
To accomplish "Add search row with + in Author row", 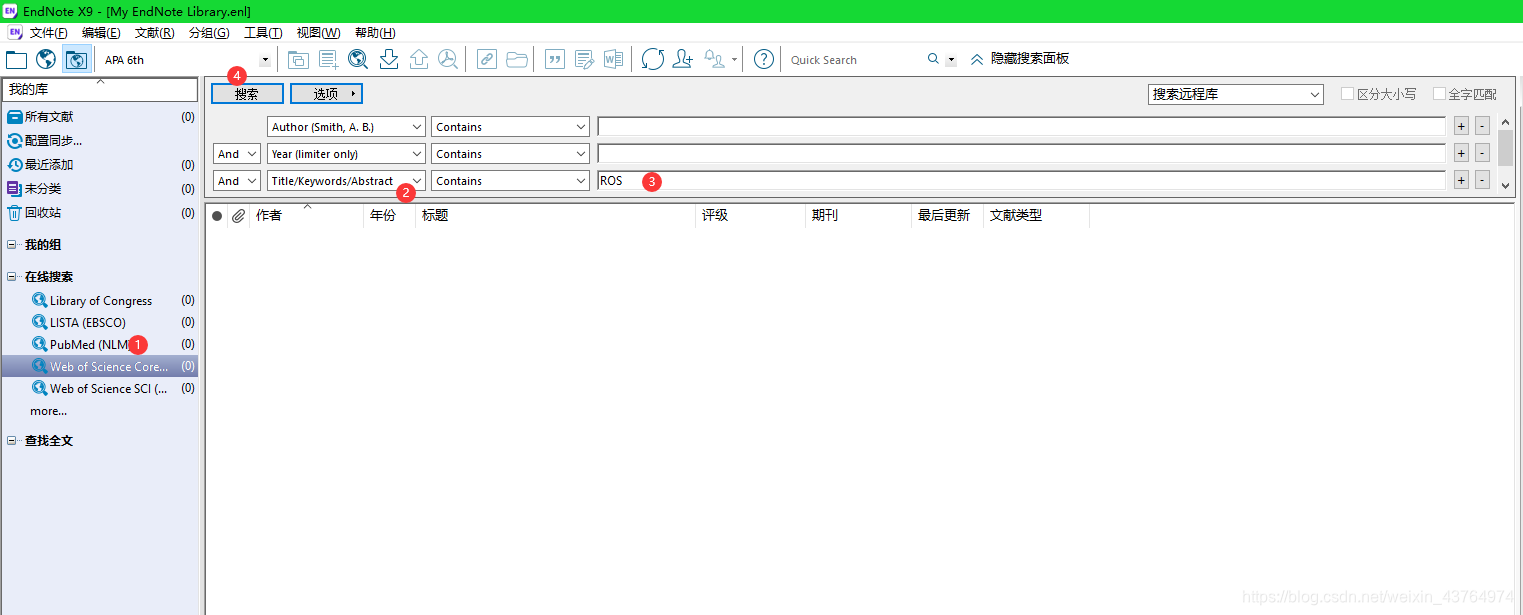I will (x=1460, y=126).
